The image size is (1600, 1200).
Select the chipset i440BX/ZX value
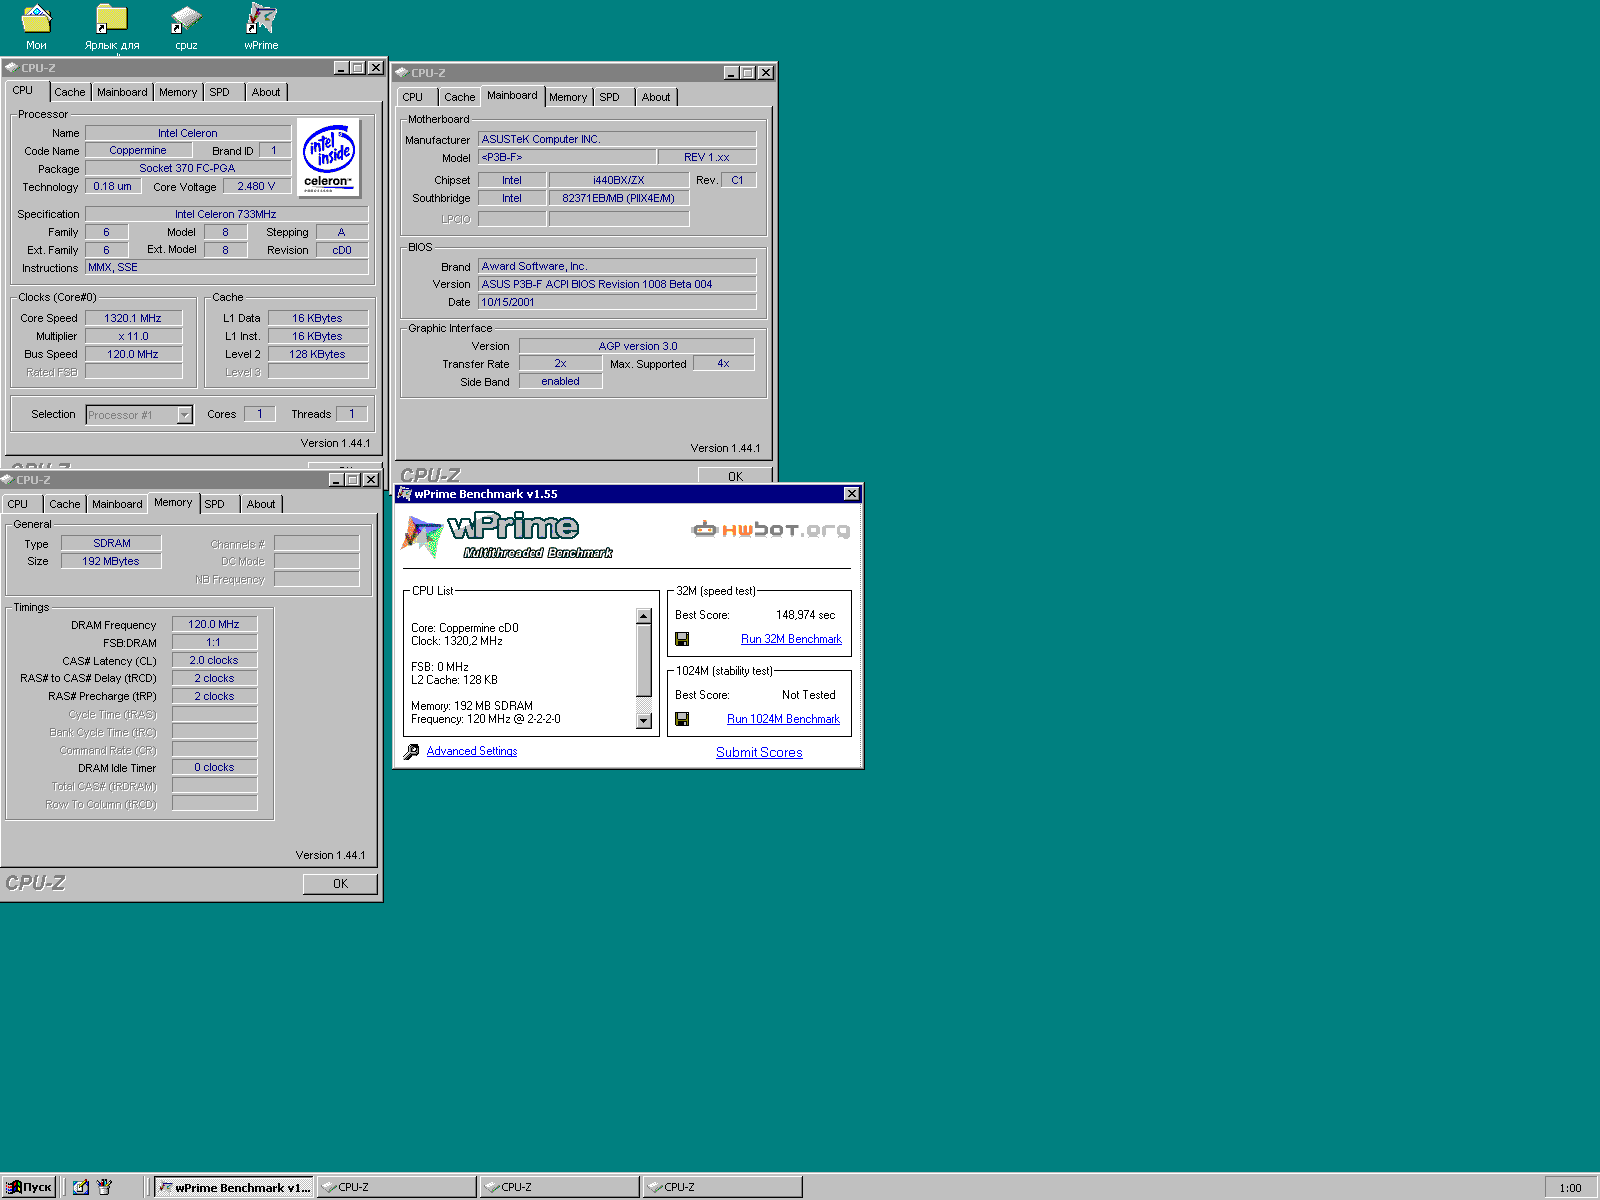(x=619, y=180)
